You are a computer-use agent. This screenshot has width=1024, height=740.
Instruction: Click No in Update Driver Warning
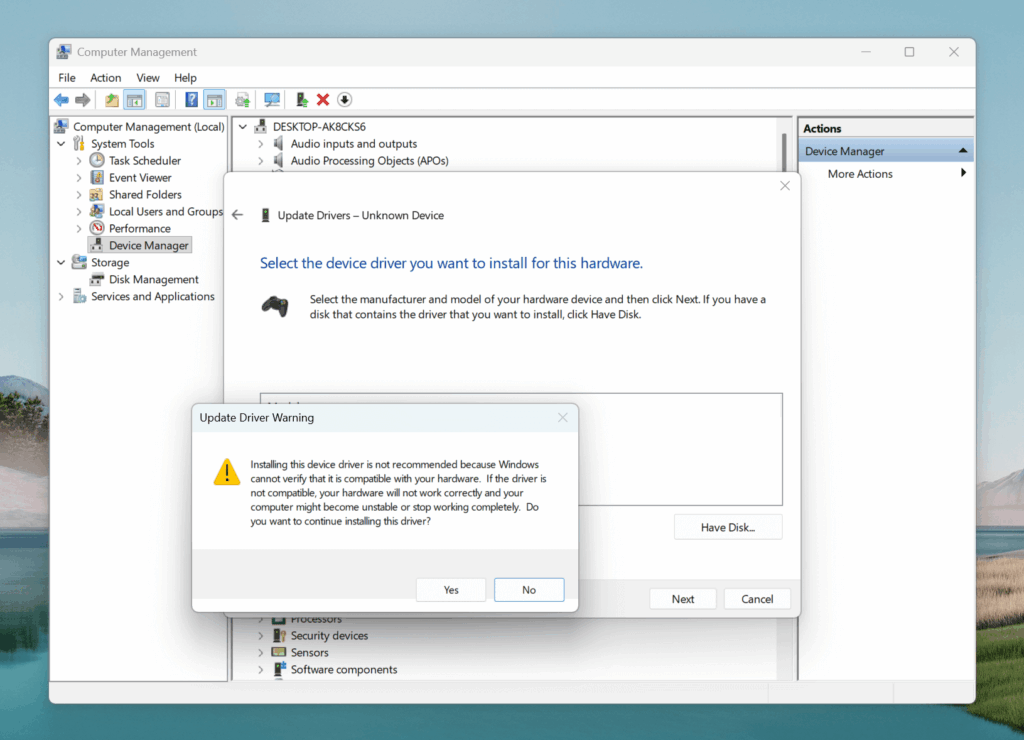coord(529,590)
